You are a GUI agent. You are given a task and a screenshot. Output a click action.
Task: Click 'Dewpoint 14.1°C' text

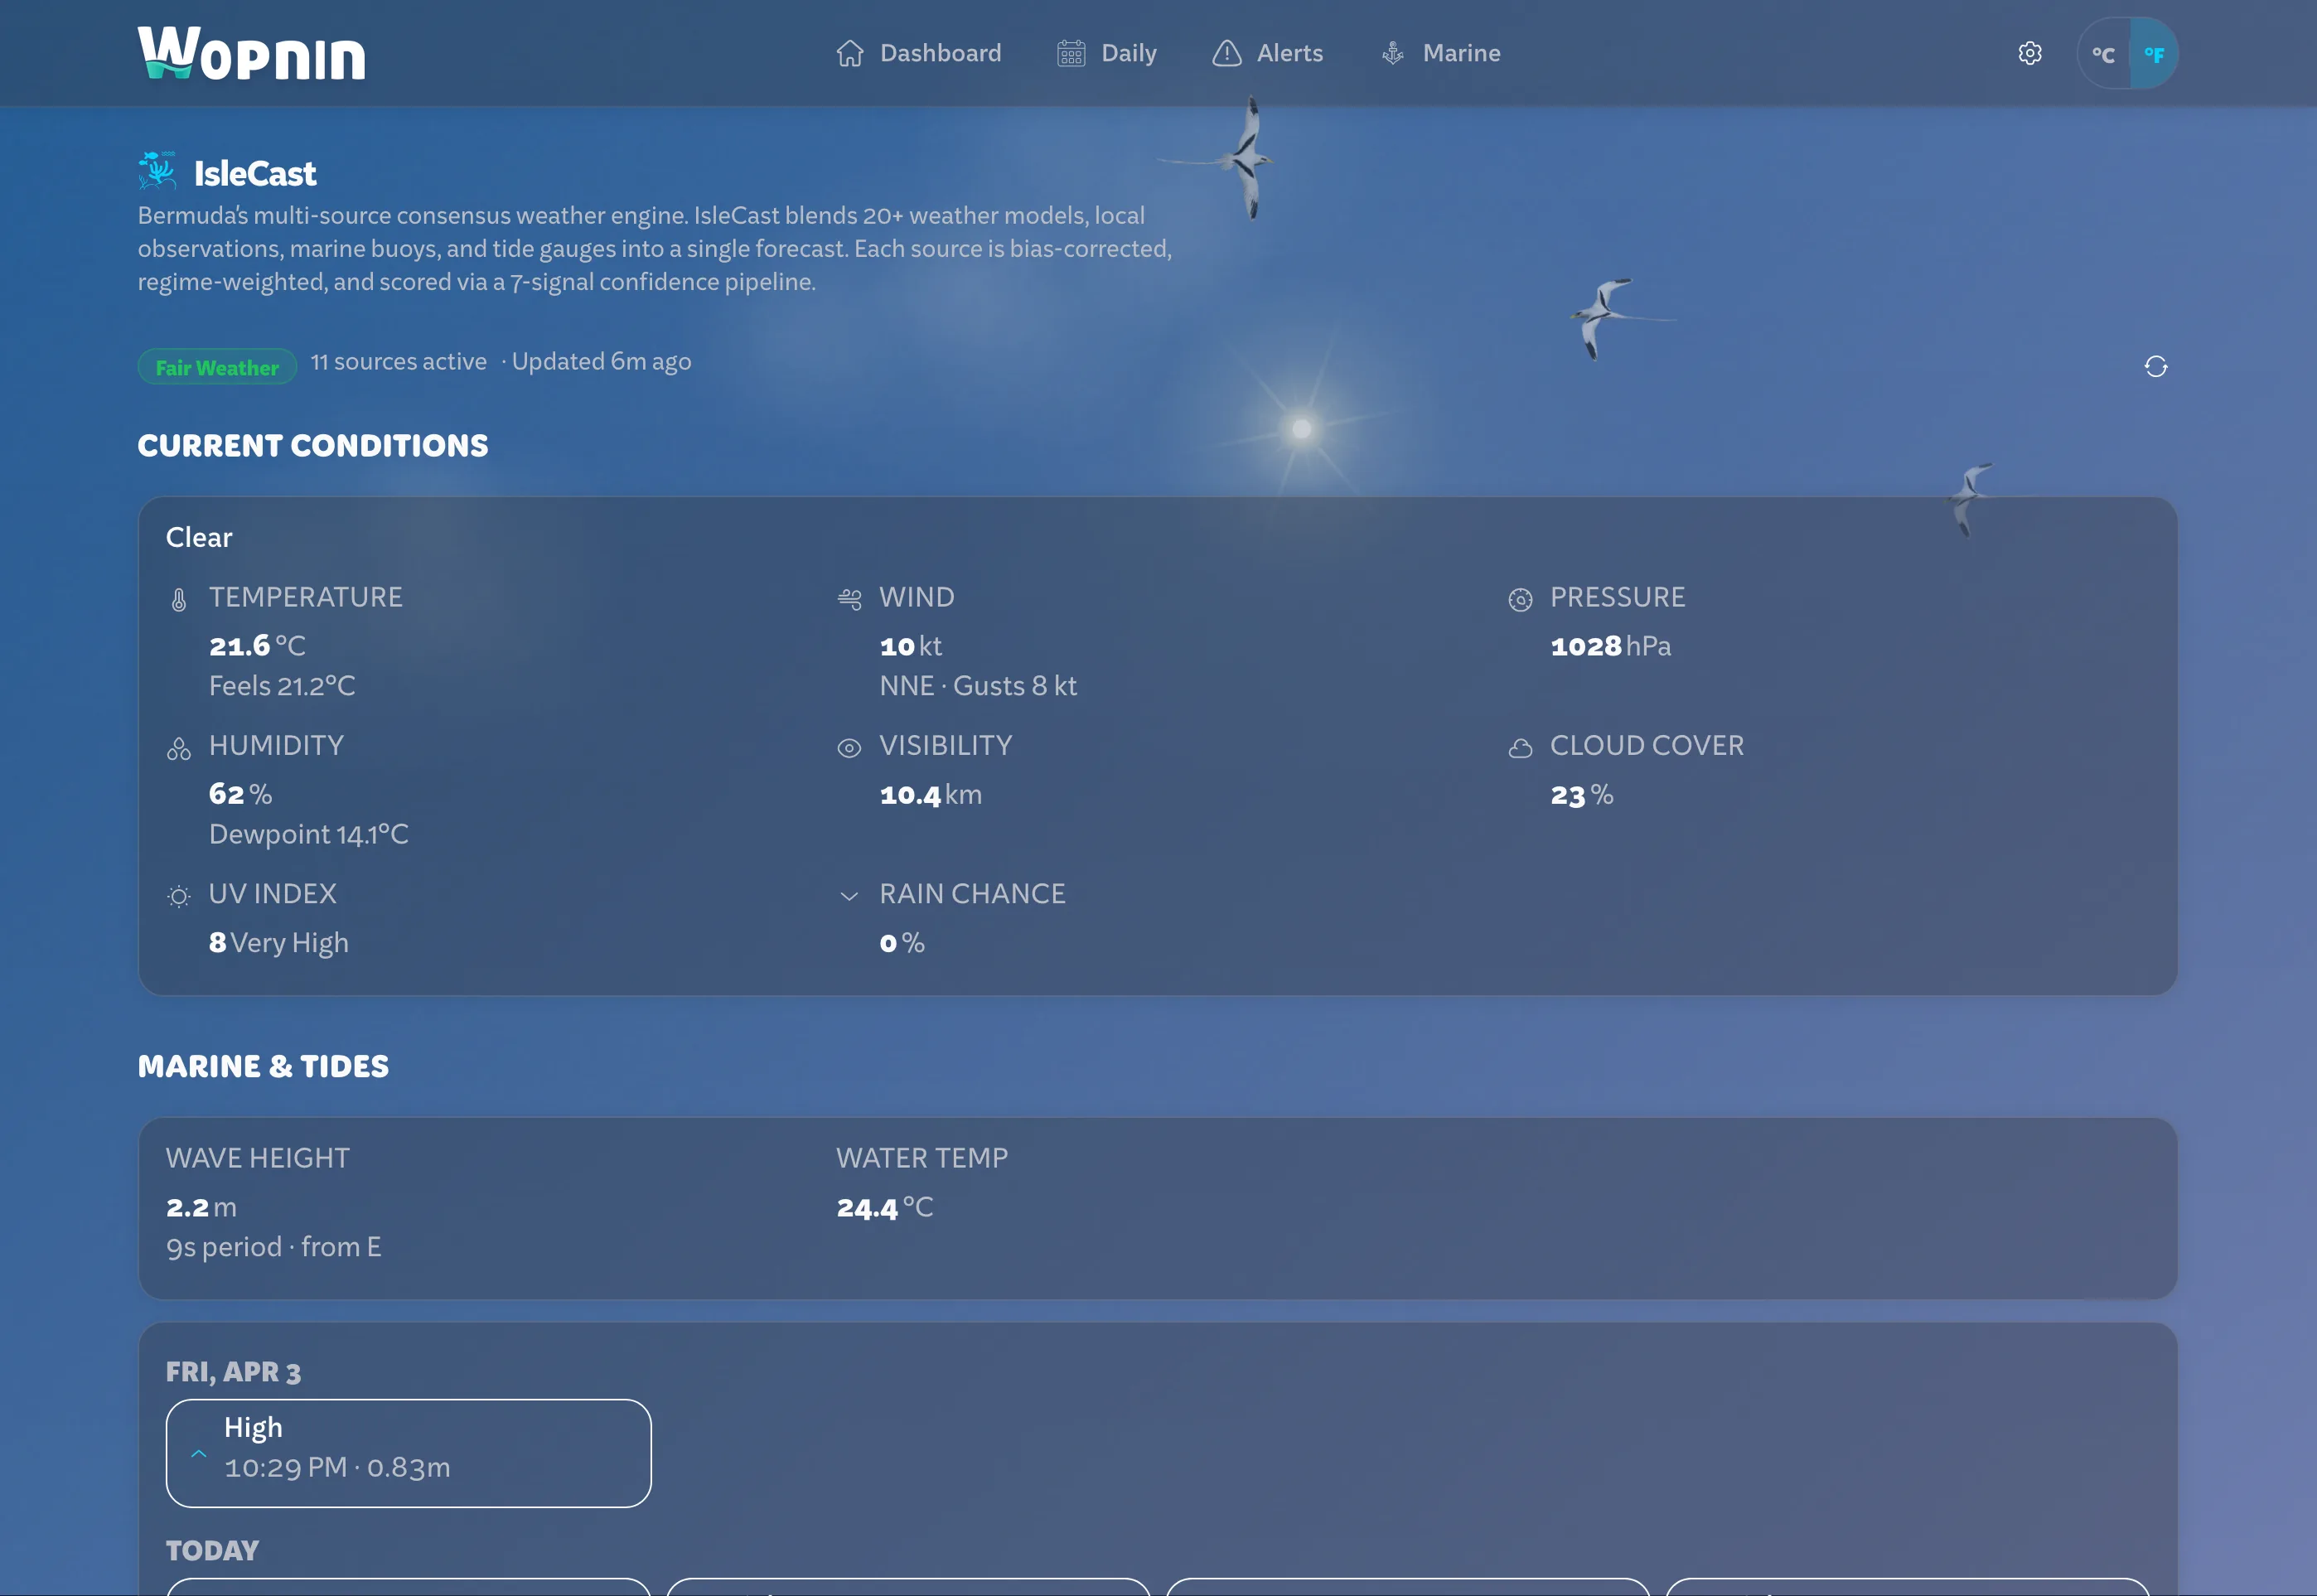(x=308, y=834)
